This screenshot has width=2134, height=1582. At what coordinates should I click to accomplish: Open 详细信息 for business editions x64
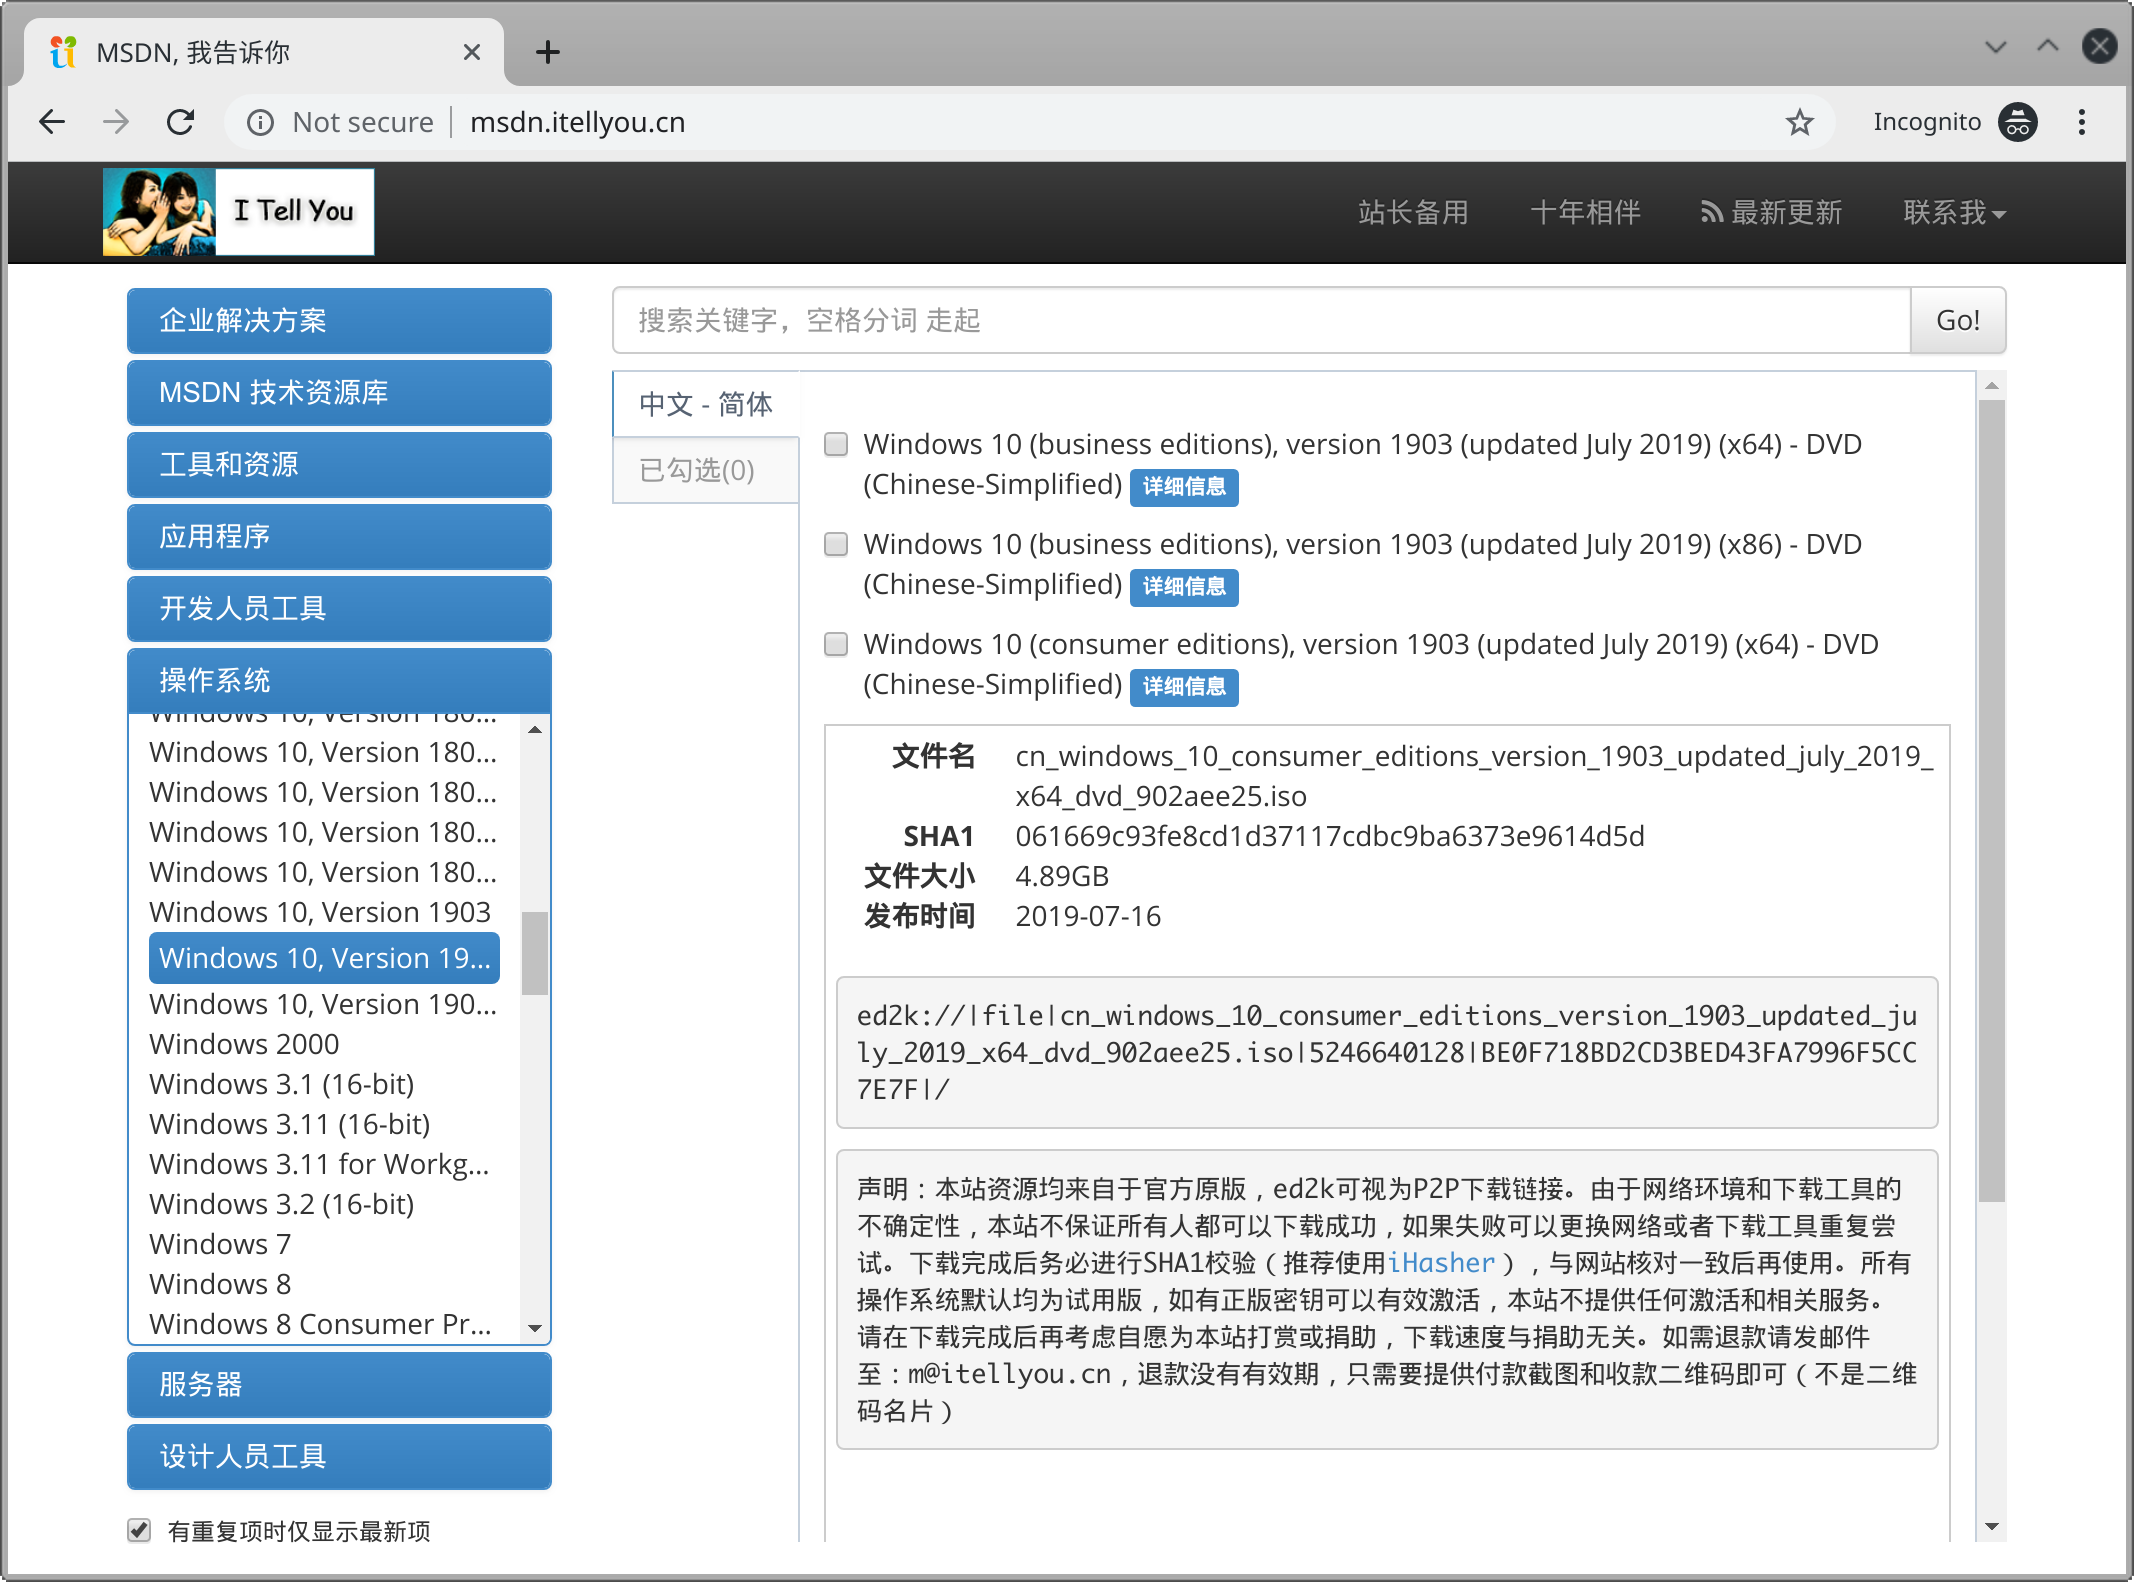point(1184,487)
